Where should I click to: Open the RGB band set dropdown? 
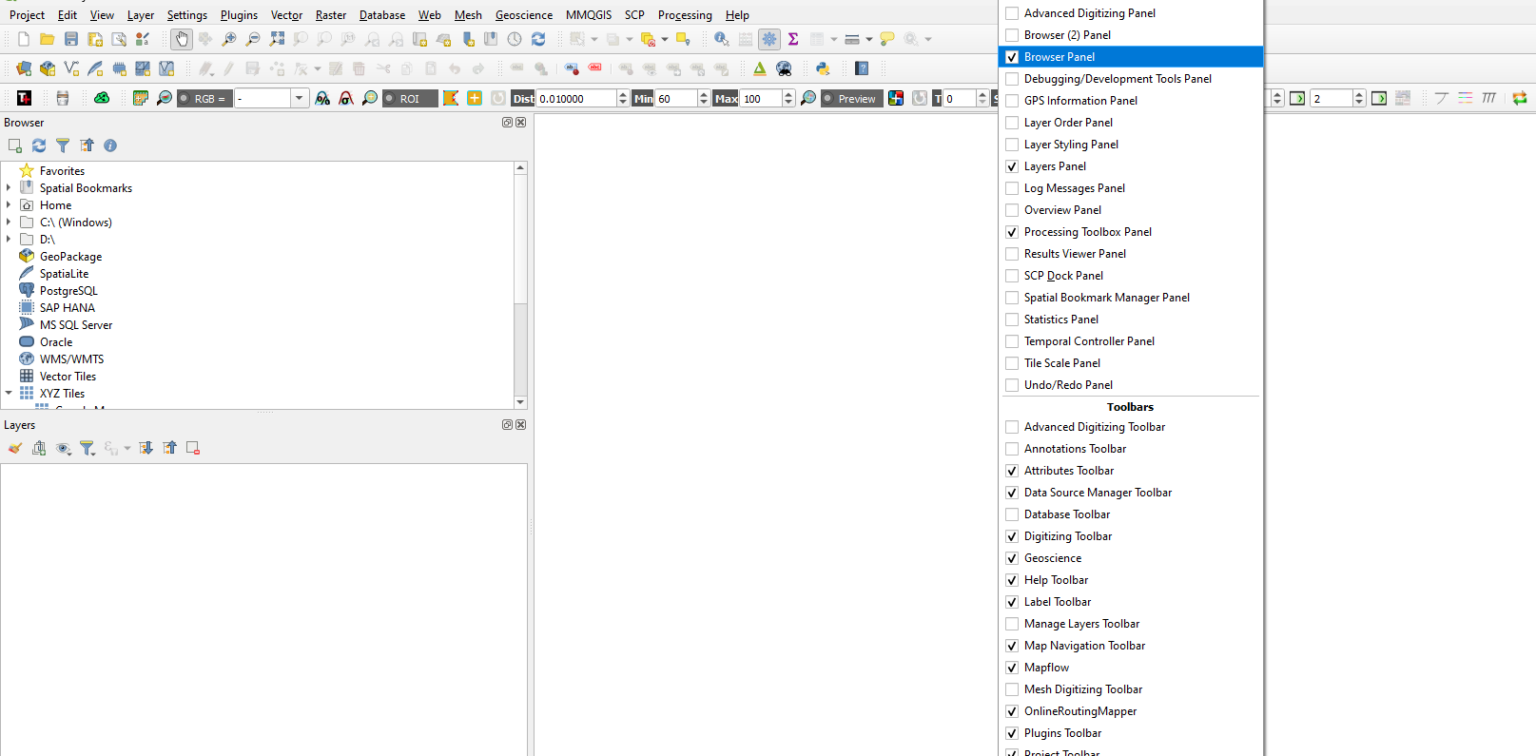click(299, 99)
